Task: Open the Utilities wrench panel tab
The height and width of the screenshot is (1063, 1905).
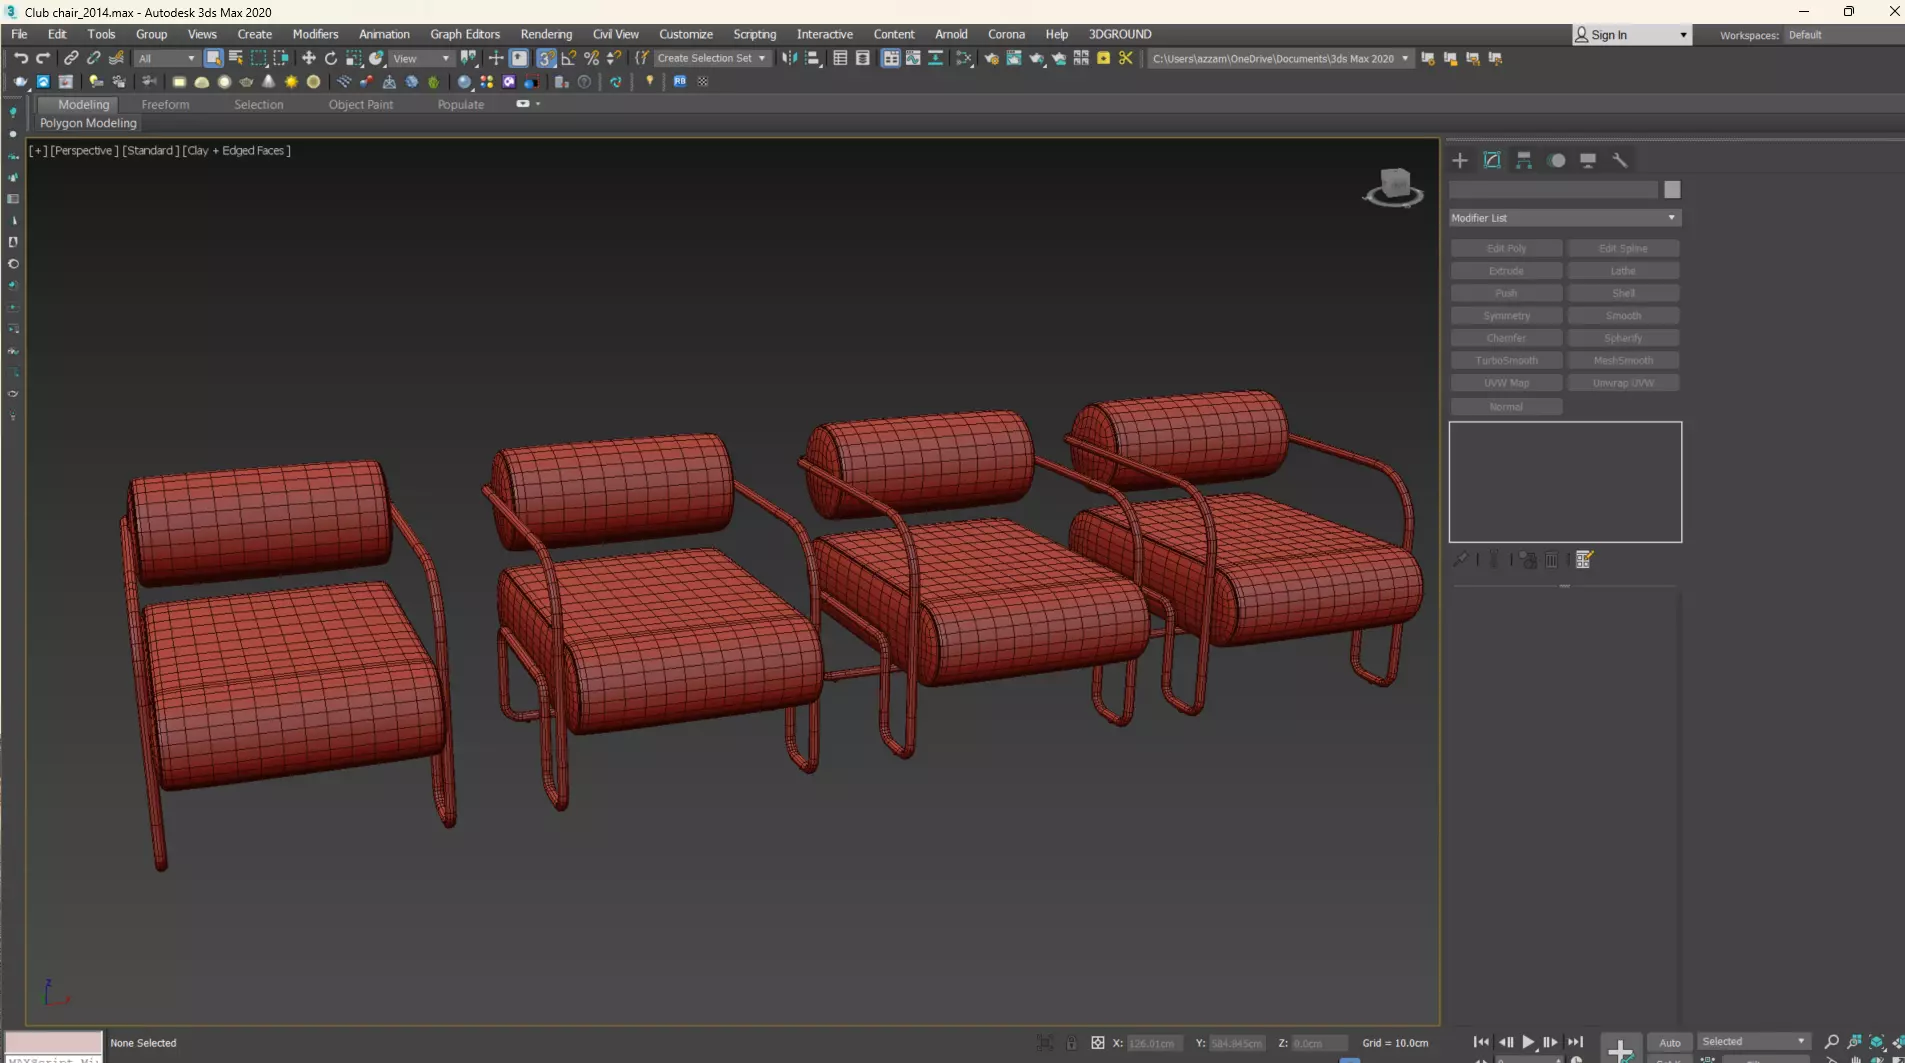Action: (1620, 160)
